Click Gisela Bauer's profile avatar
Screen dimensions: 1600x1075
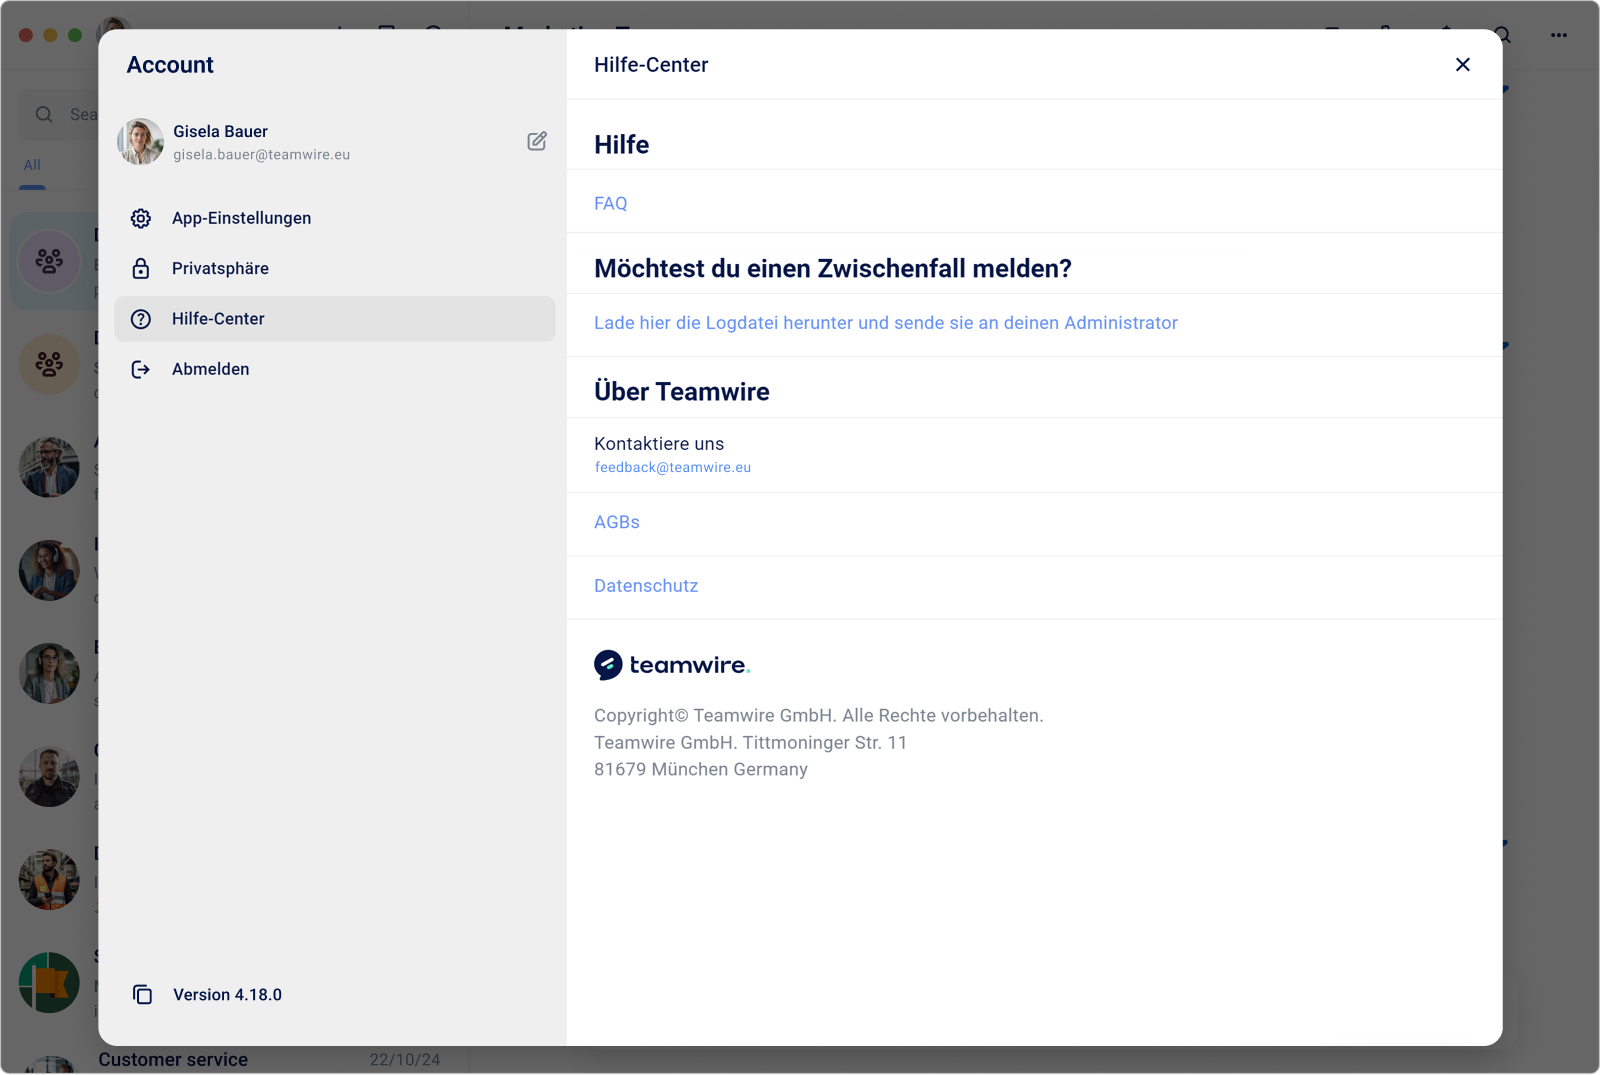click(x=140, y=142)
